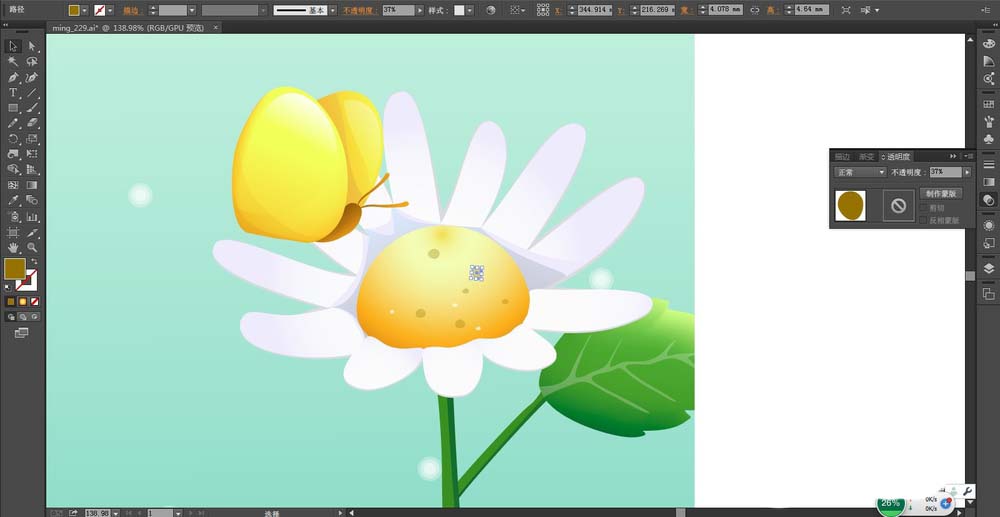Select the Rectangle tool
1000x517 pixels.
[13, 108]
